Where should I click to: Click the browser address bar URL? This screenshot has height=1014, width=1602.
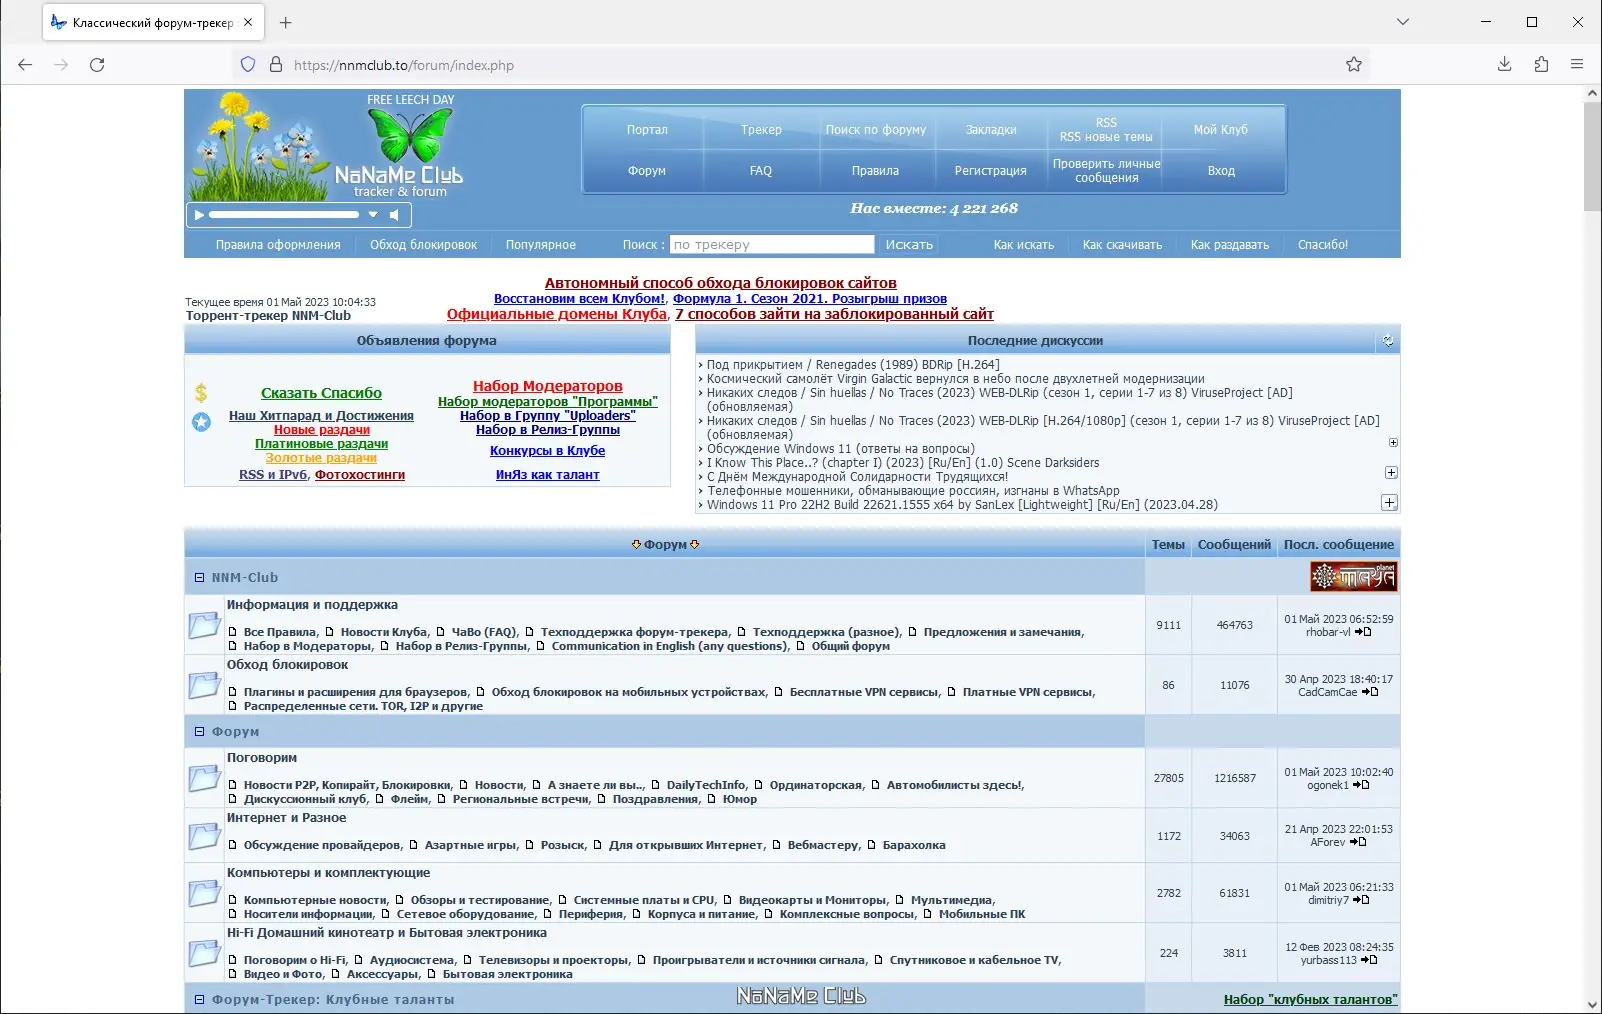[x=404, y=65]
